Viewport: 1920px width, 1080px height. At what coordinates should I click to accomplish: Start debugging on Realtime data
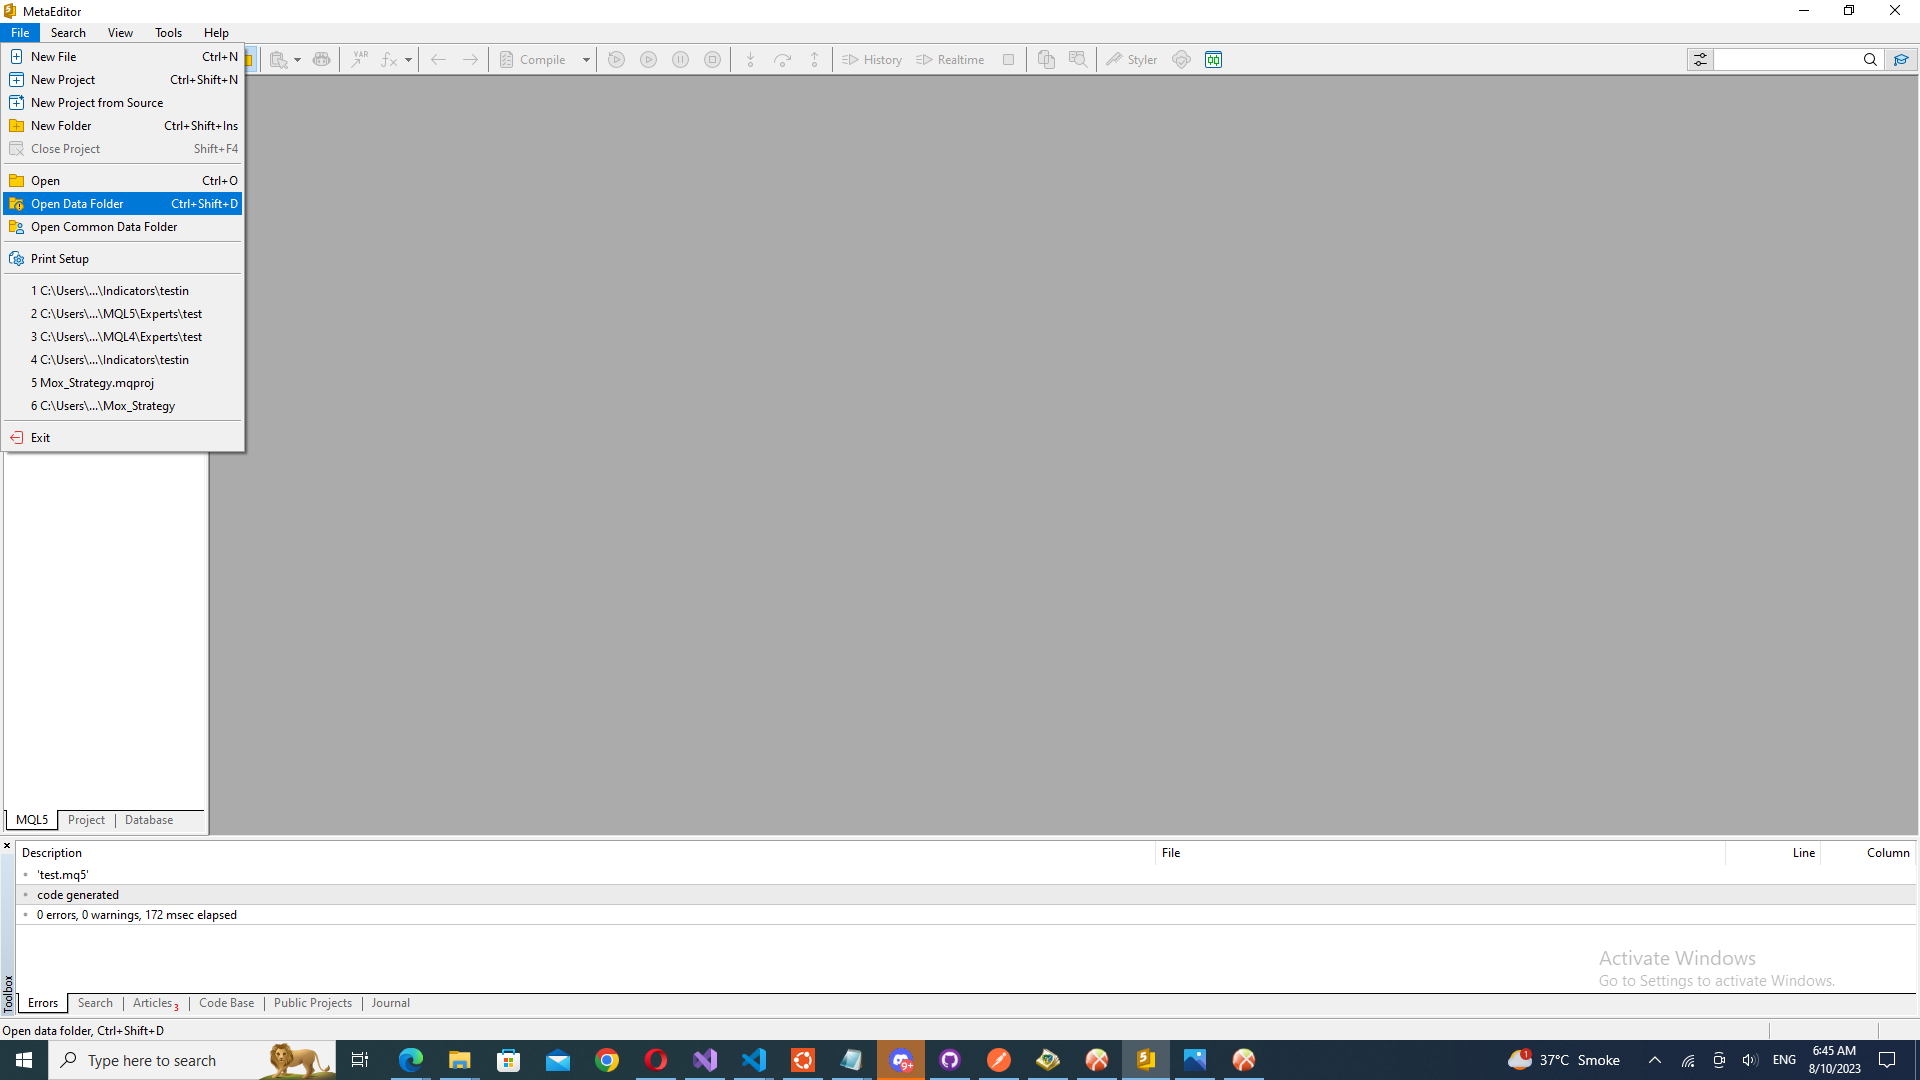coord(949,60)
